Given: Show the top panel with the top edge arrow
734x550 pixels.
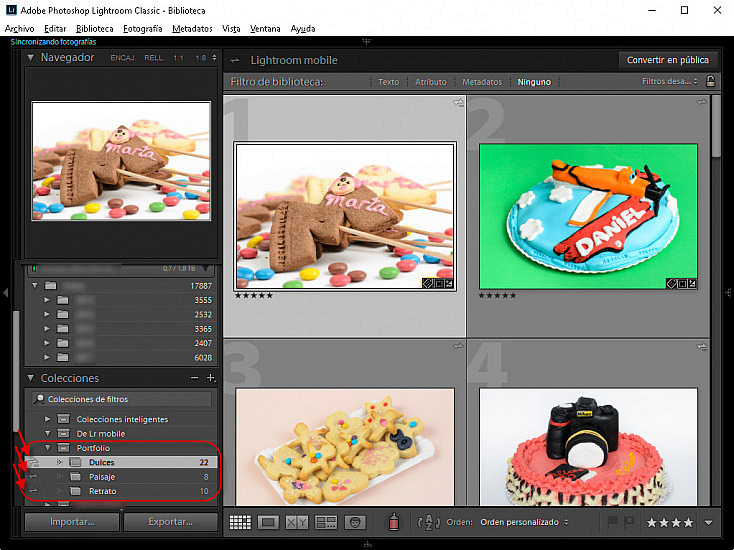Looking at the screenshot, I should [x=367, y=42].
